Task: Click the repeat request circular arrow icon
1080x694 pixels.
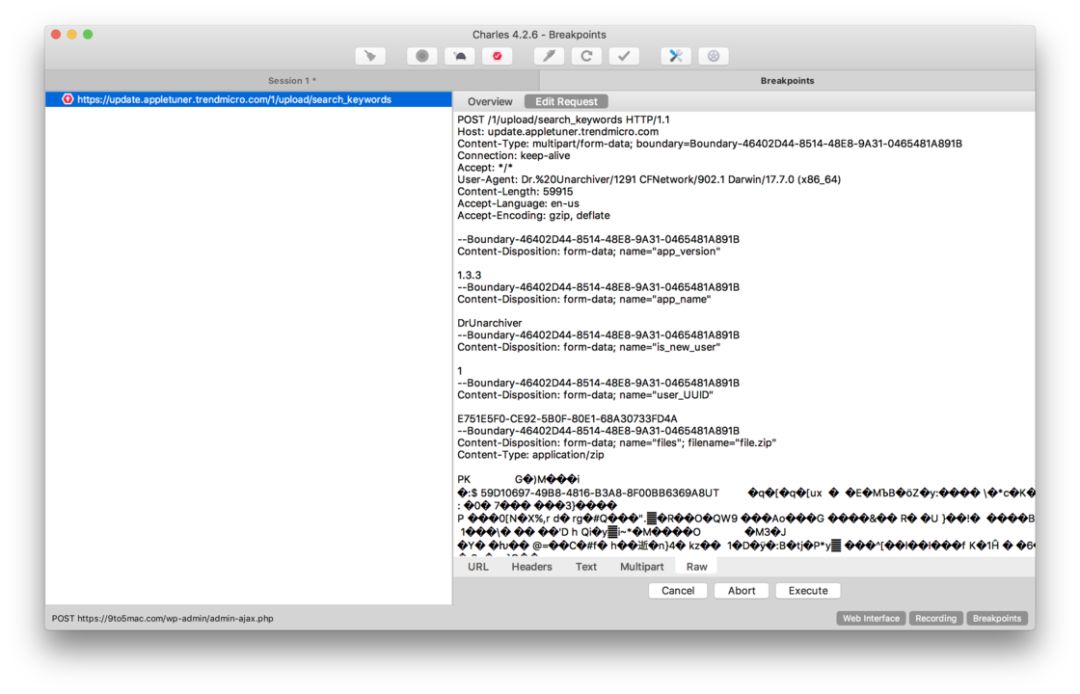Action: coord(586,56)
